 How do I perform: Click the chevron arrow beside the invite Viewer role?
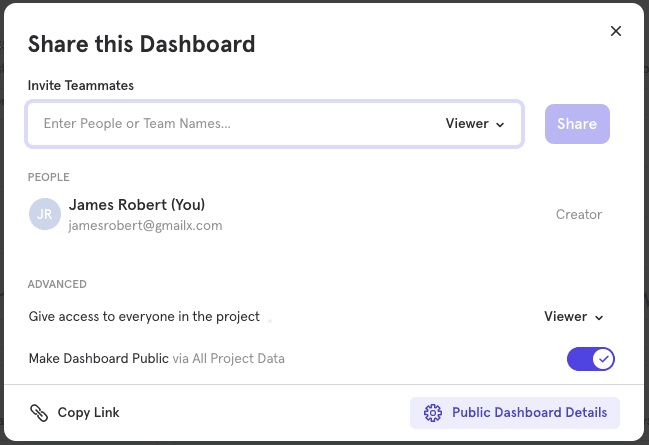point(500,125)
